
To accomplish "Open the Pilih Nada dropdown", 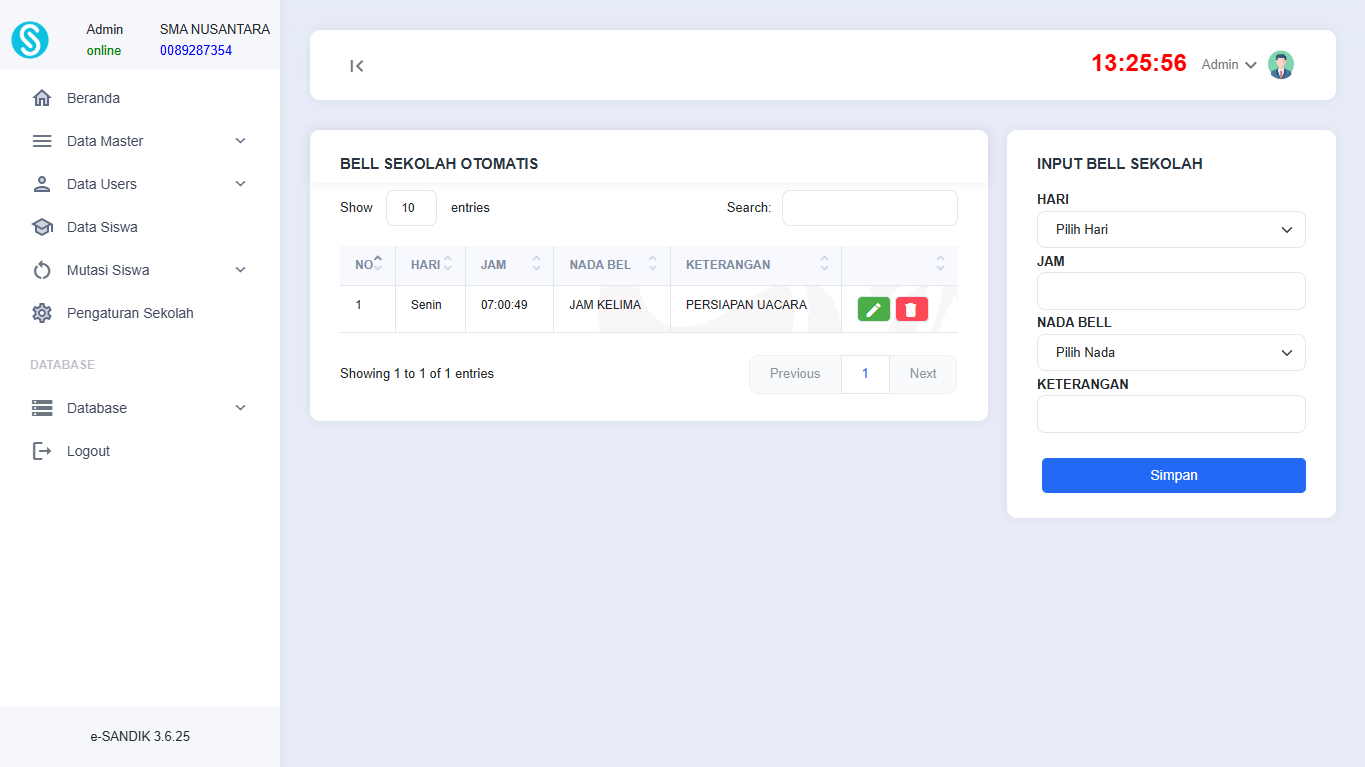I will [x=1171, y=352].
